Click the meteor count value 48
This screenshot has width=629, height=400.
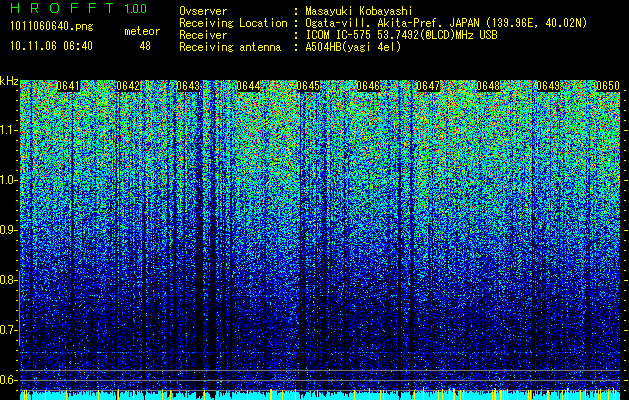coord(145,46)
